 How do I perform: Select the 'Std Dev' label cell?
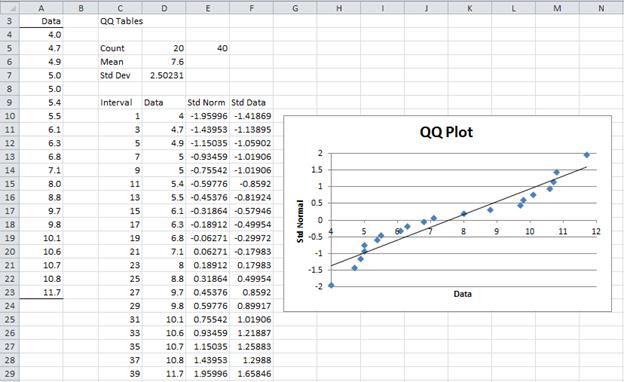tap(120, 75)
